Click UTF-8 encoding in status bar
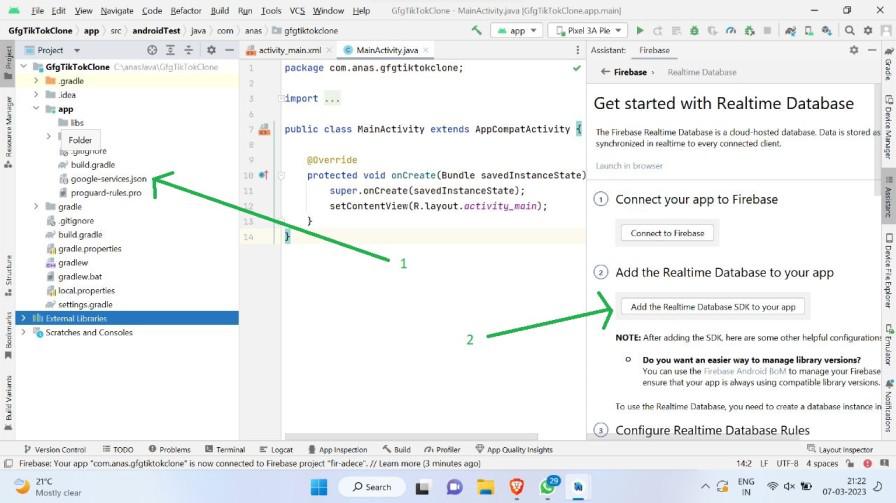The height and width of the screenshot is (503, 896). click(x=787, y=464)
